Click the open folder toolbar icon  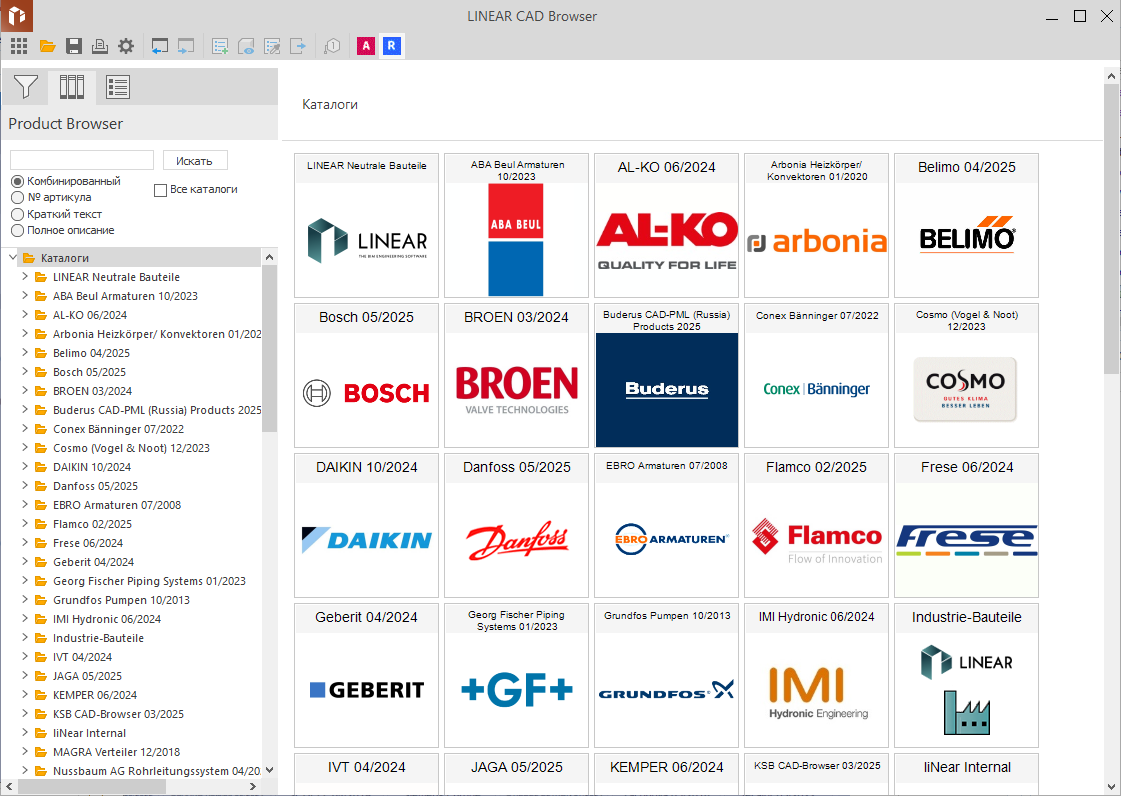pos(47,46)
